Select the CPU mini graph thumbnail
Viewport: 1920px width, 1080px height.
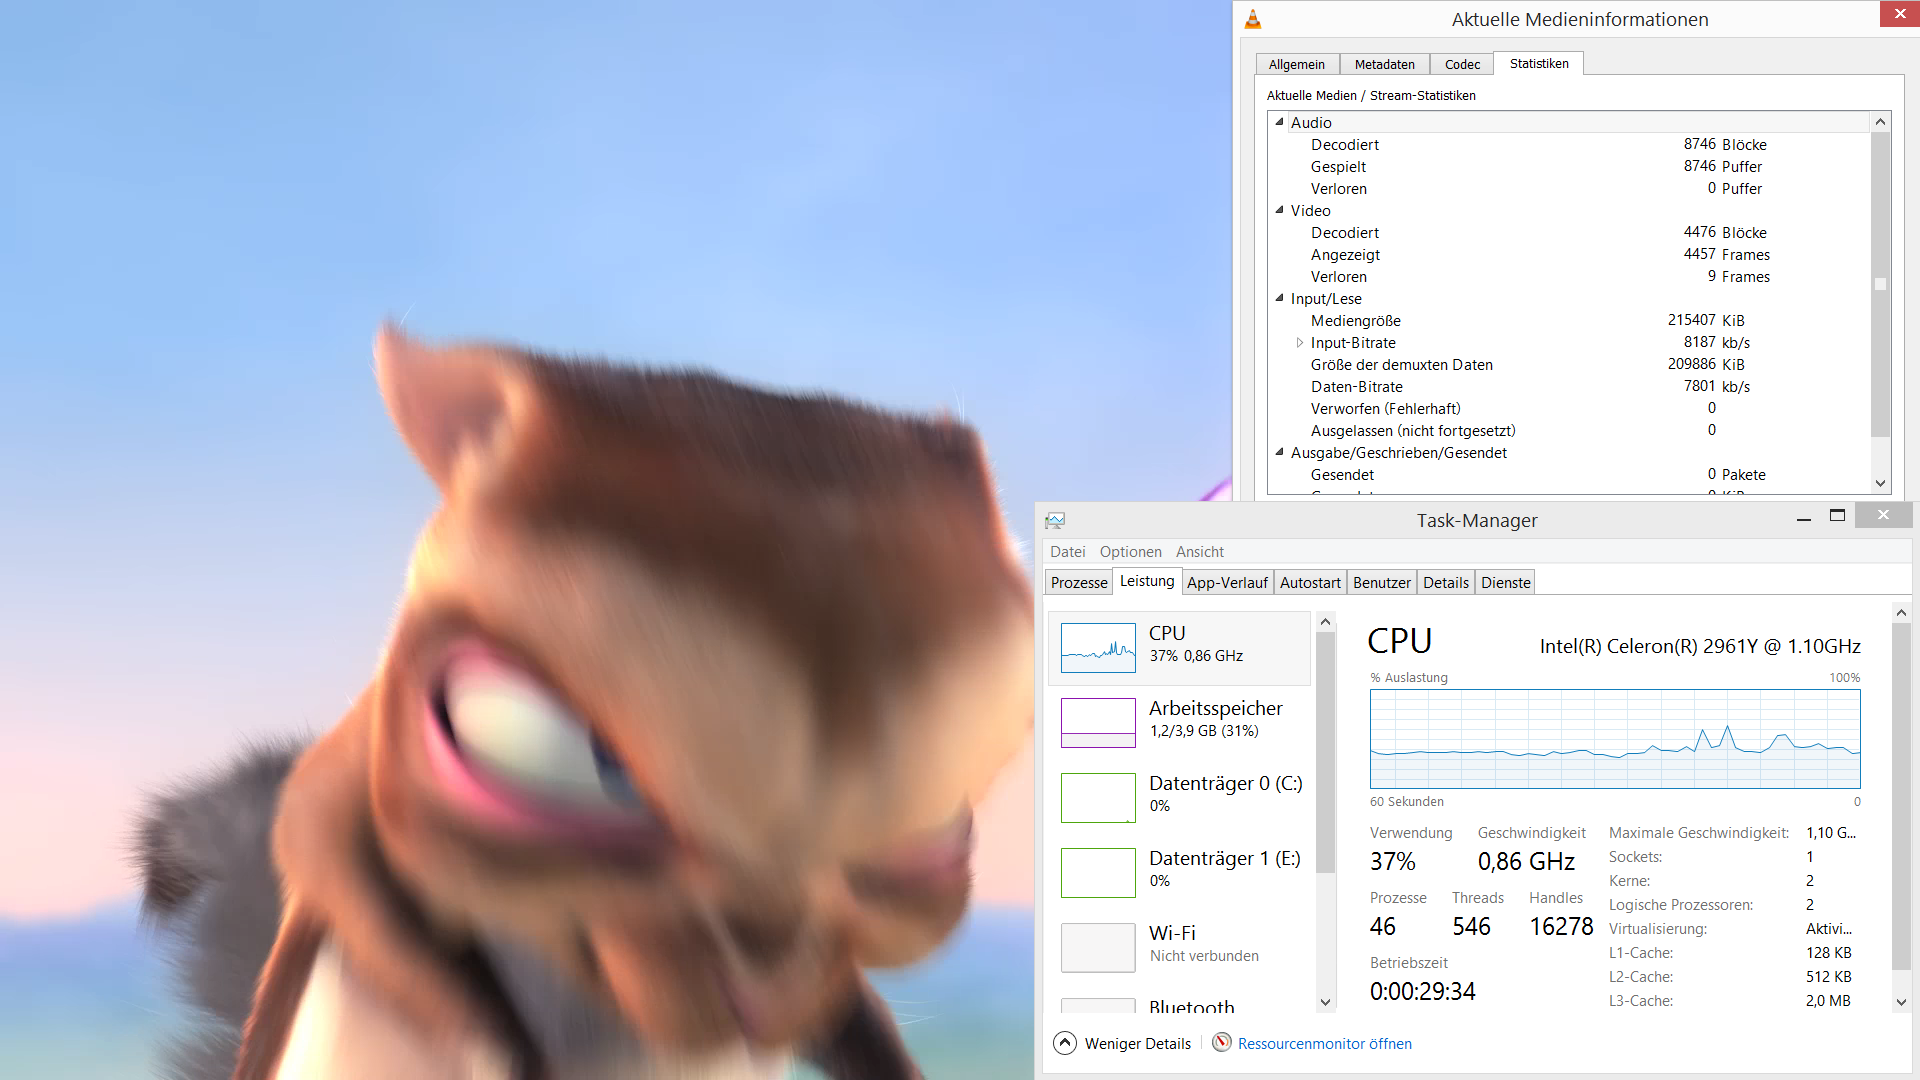(x=1098, y=648)
